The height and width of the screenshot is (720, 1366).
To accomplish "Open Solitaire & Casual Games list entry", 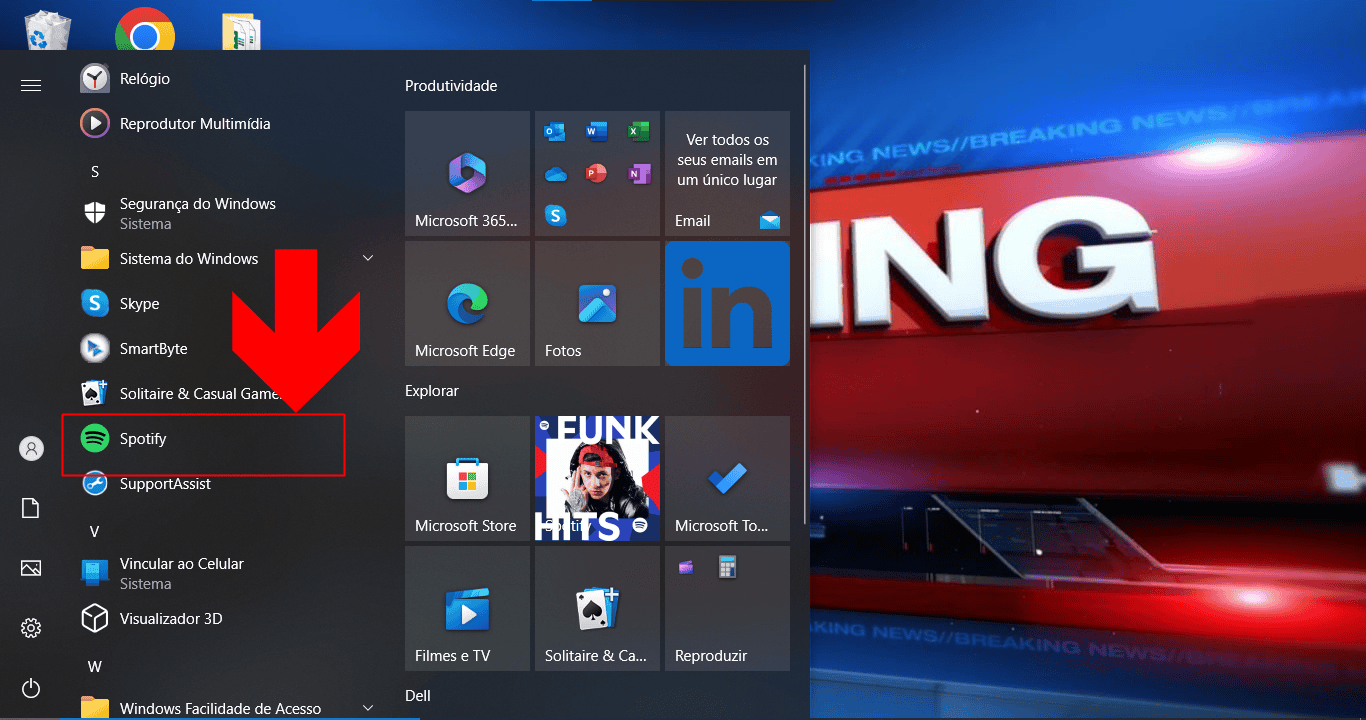I will 226,394.
